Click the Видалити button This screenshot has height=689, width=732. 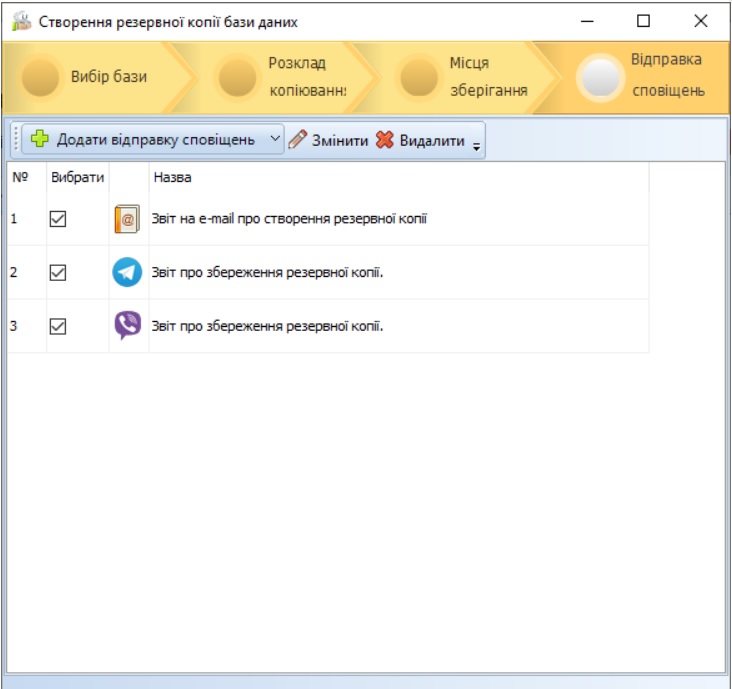point(420,140)
